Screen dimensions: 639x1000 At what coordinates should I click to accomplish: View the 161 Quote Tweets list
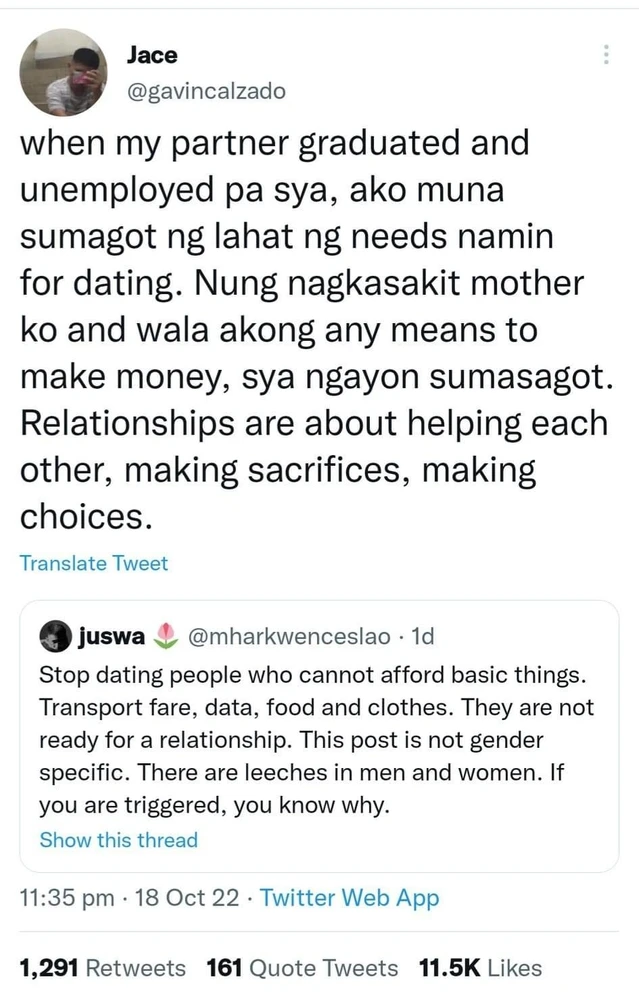point(301,968)
